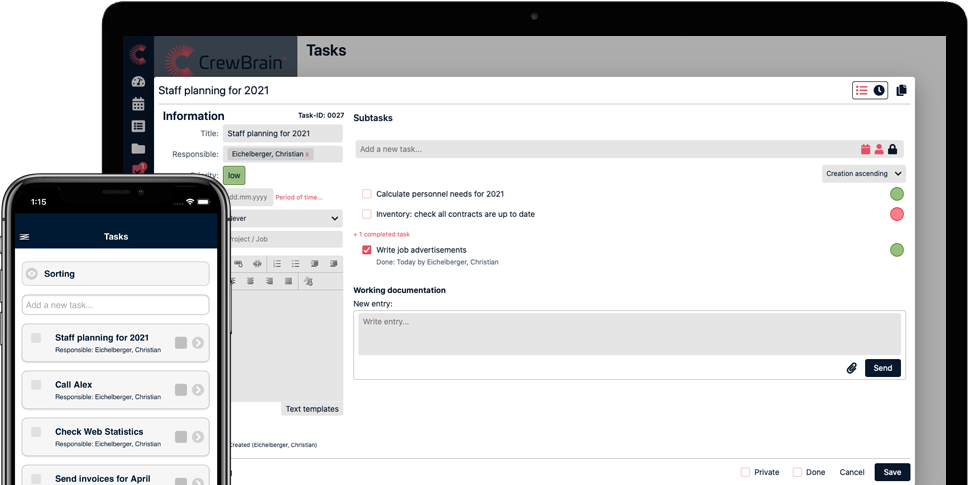Uncheck 'Write job advertisements' subtask
This screenshot has height=485, width=969.
tap(367, 250)
